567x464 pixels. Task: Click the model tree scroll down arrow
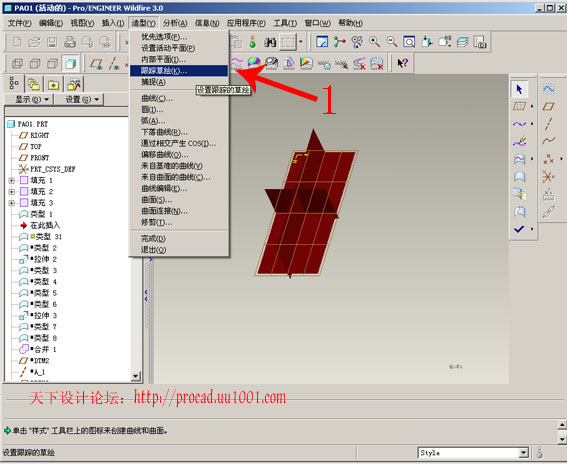(x=136, y=376)
